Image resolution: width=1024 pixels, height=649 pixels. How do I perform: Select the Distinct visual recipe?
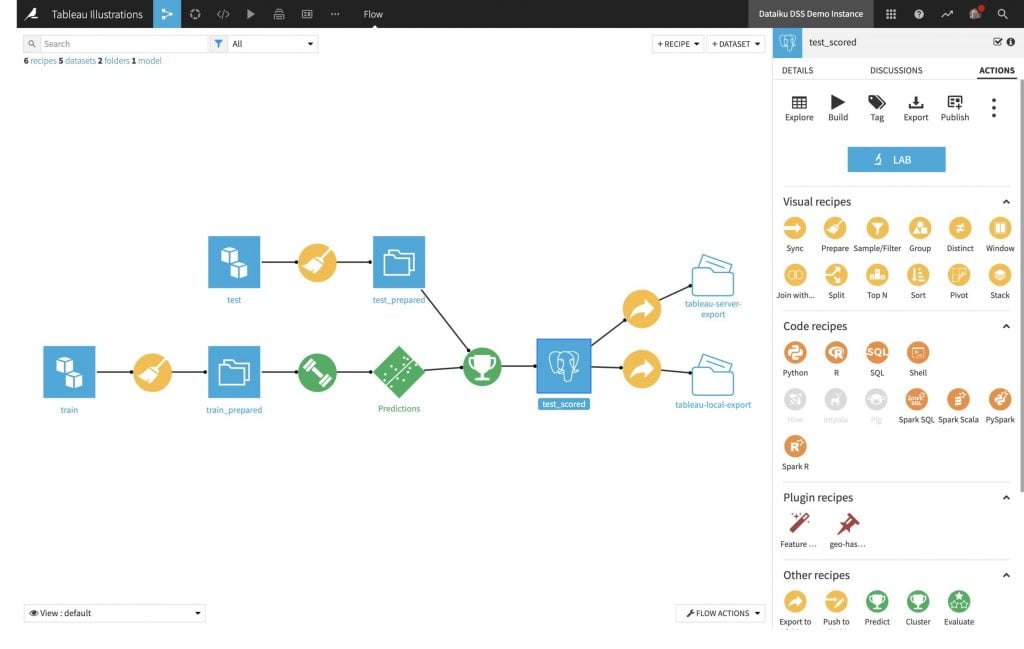(960, 229)
